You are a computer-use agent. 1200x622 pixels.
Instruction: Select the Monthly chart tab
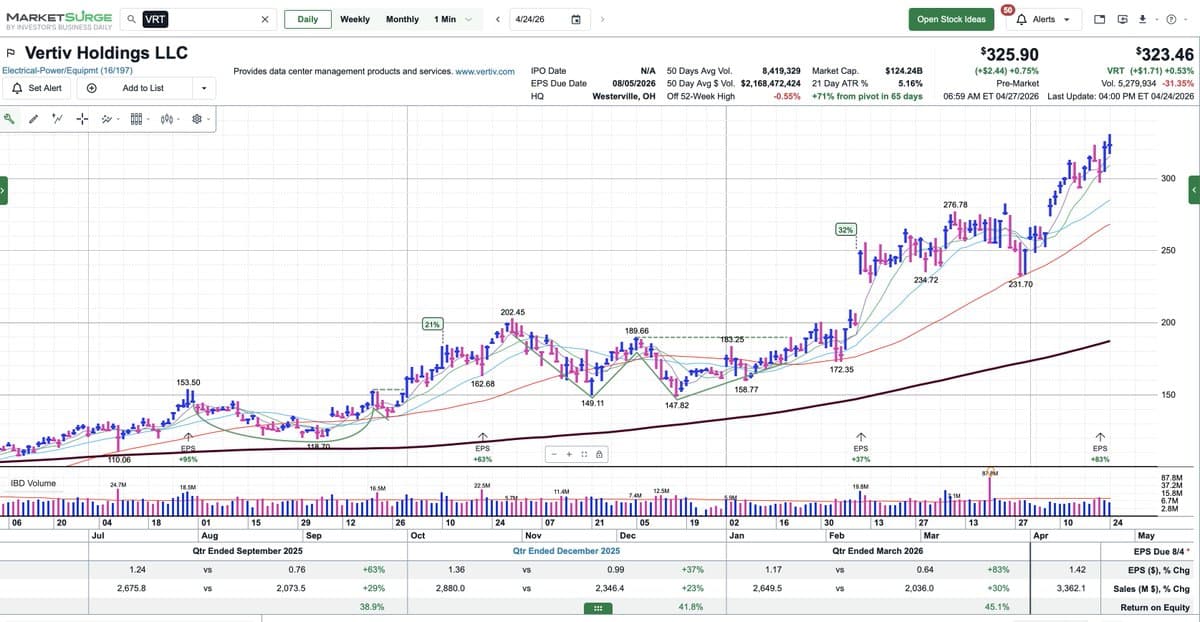click(x=402, y=19)
